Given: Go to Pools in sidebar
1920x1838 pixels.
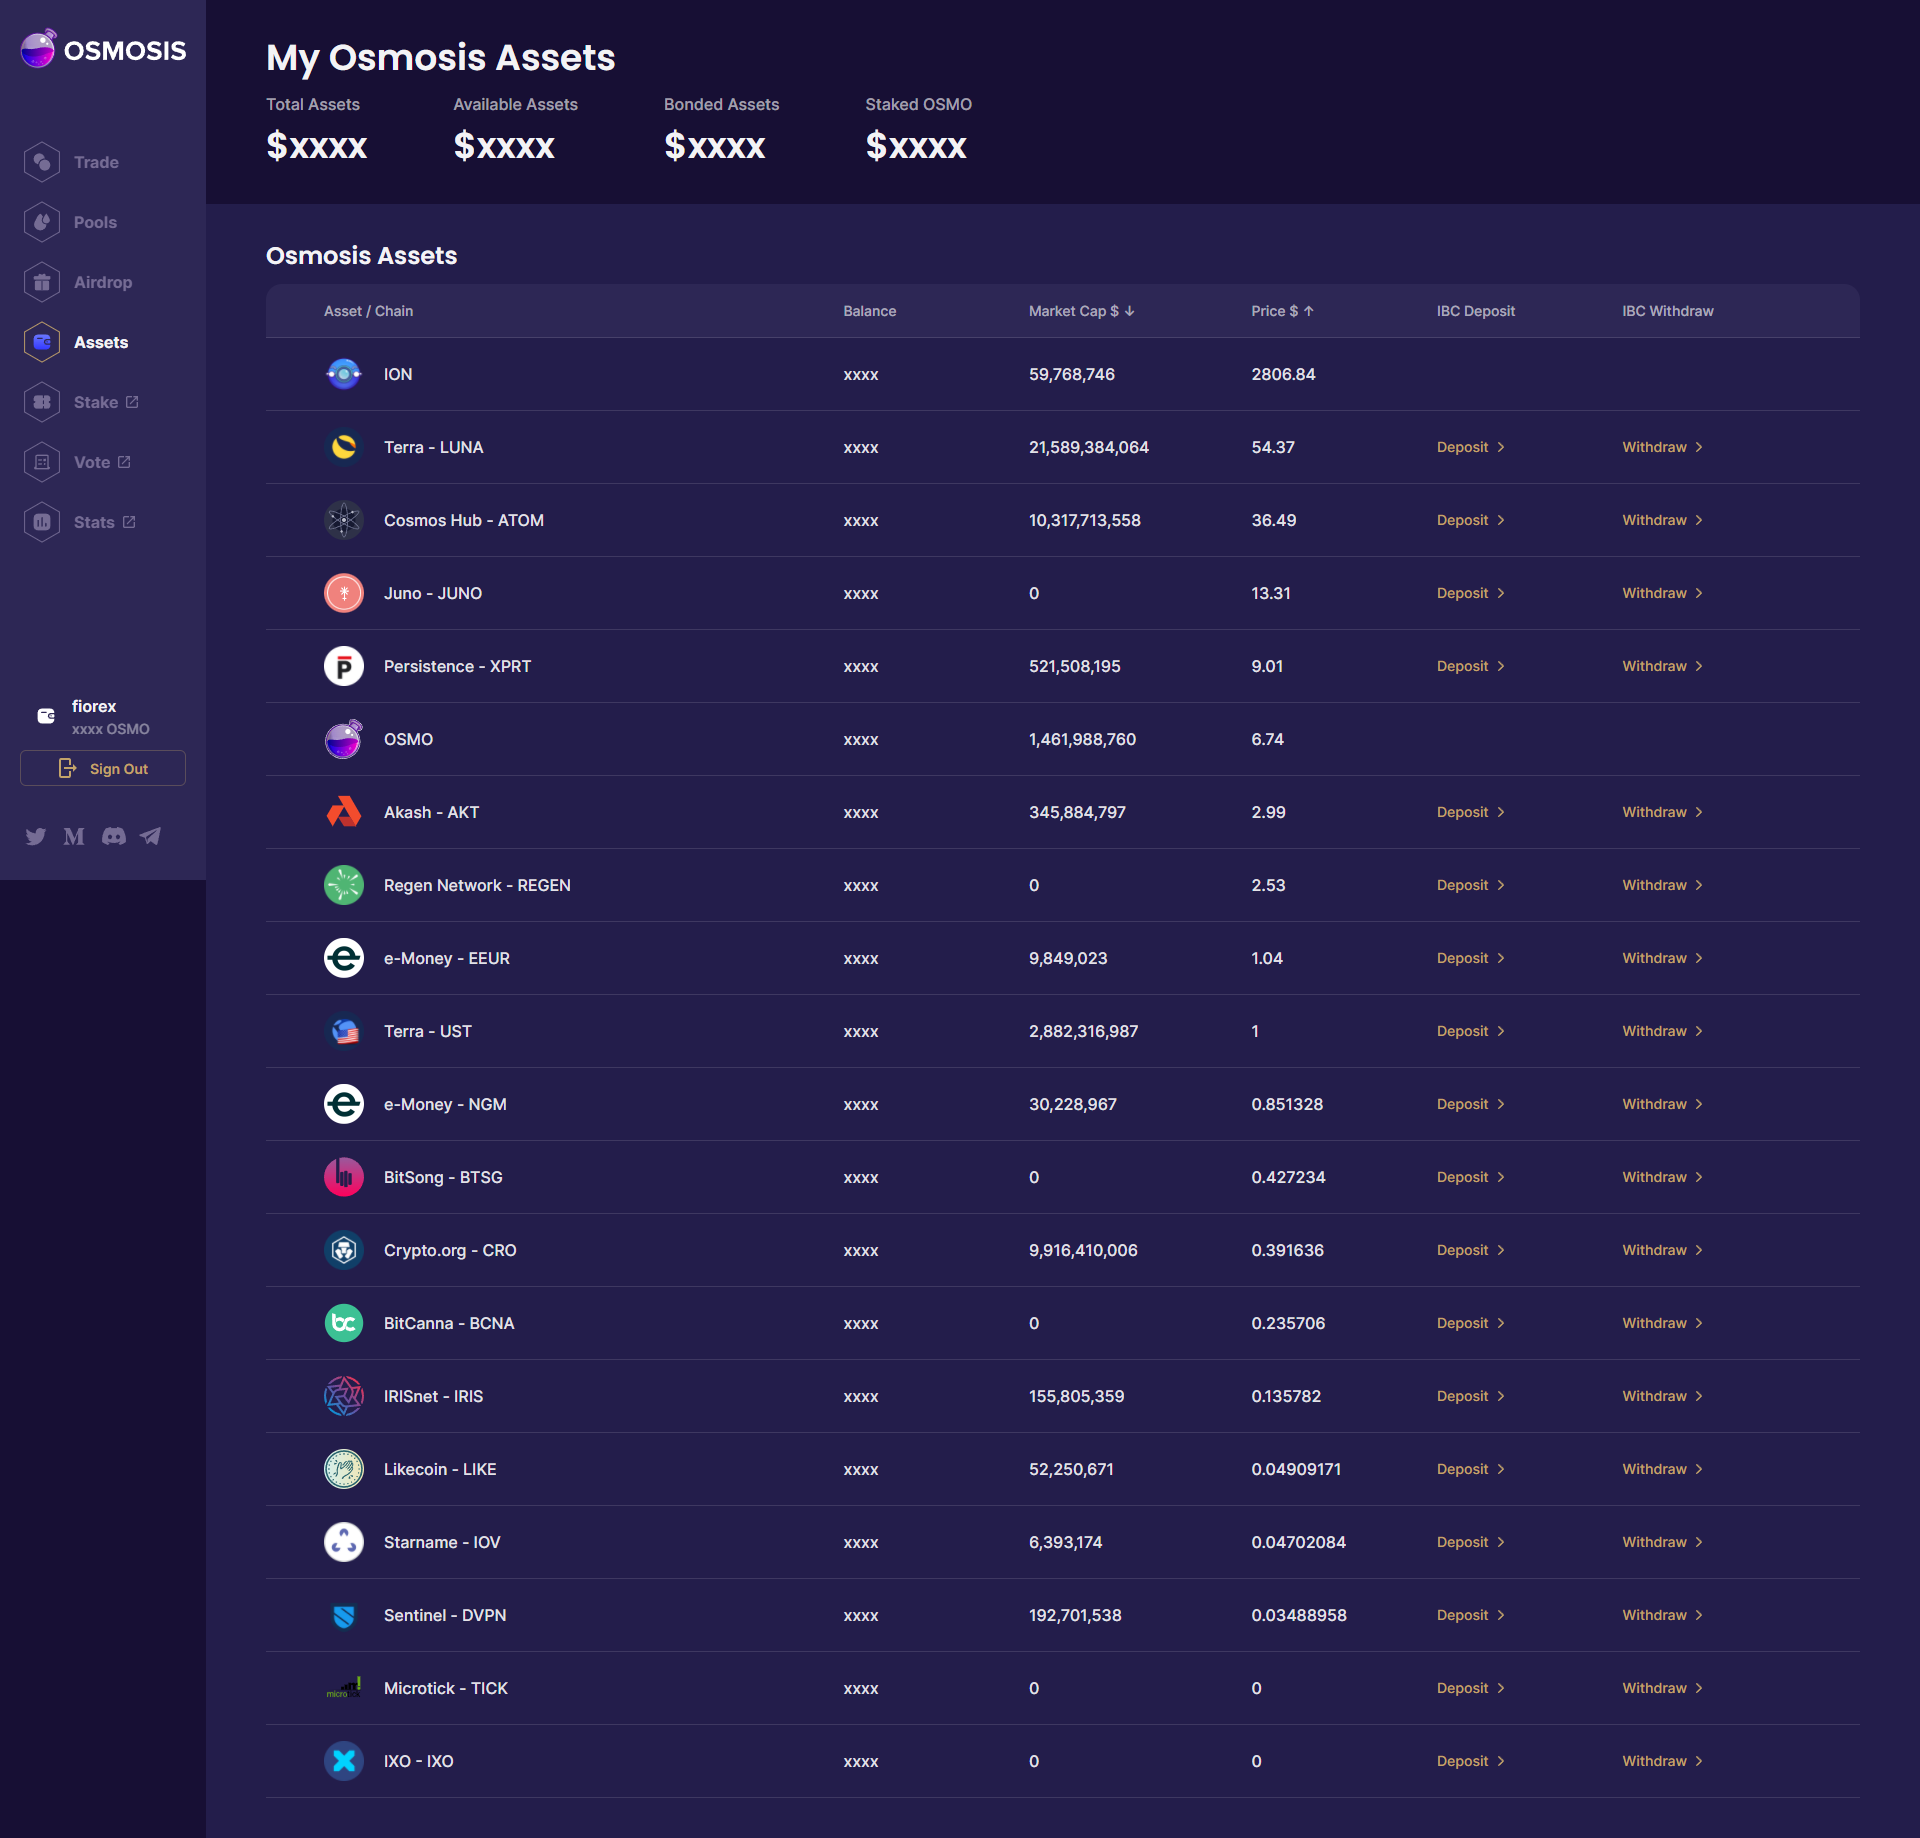Looking at the screenshot, I should pos(95,222).
